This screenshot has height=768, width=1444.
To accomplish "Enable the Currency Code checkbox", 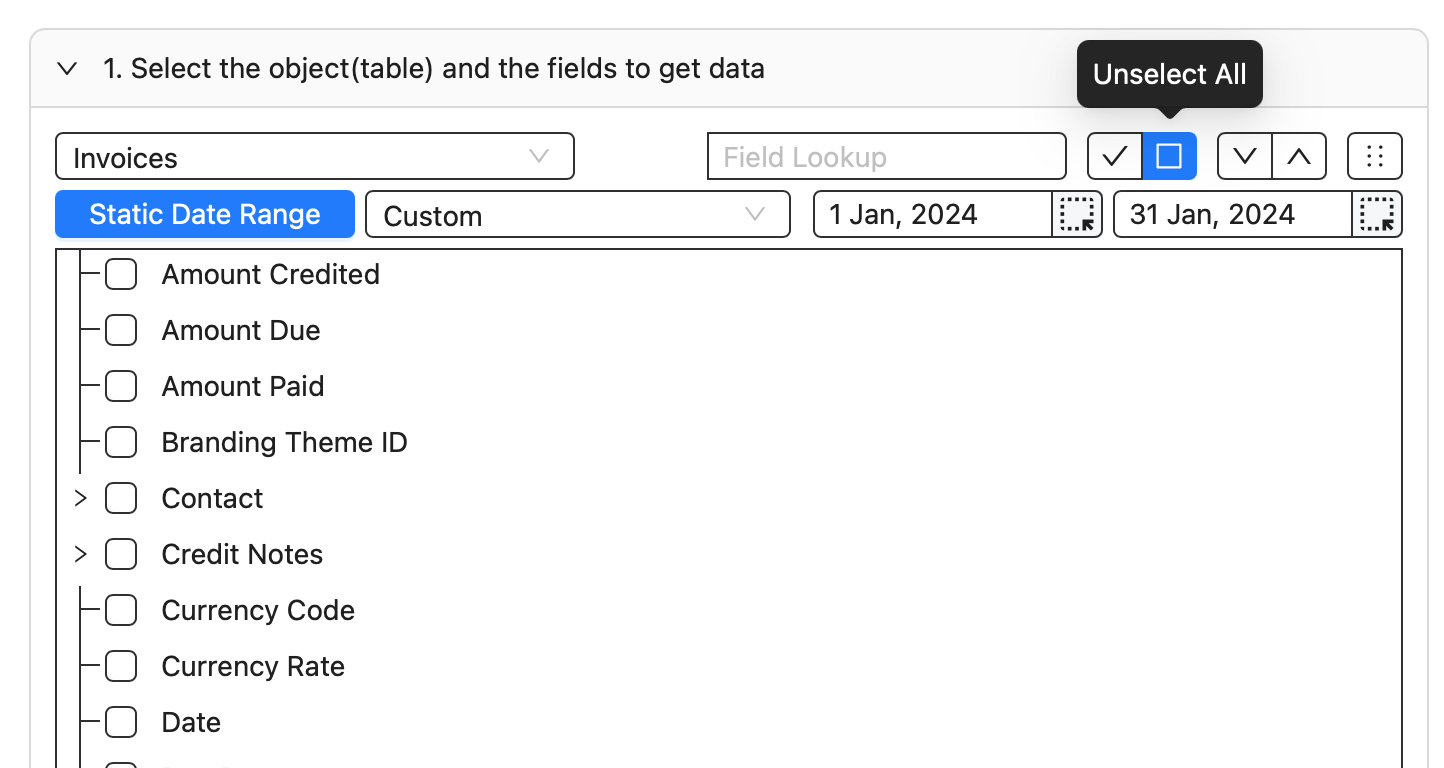I will coord(121,610).
